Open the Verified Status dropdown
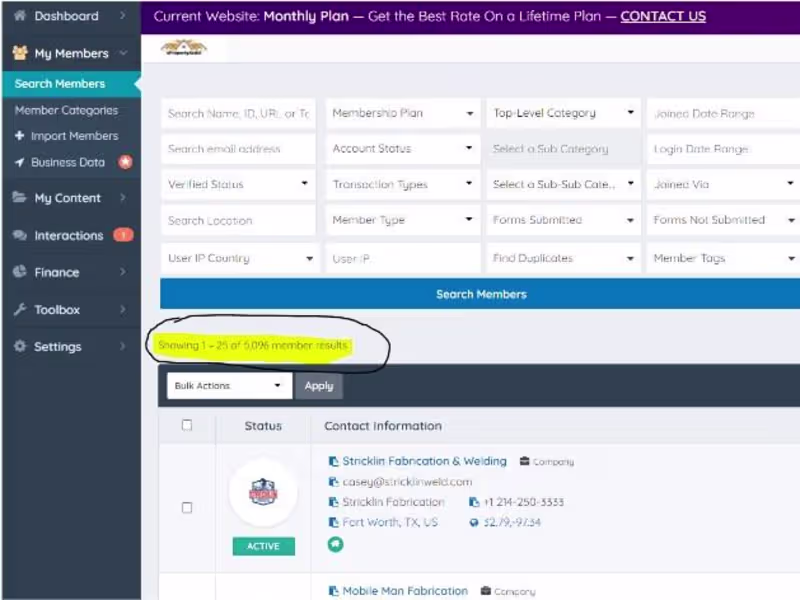The height and width of the screenshot is (600, 800). click(238, 184)
